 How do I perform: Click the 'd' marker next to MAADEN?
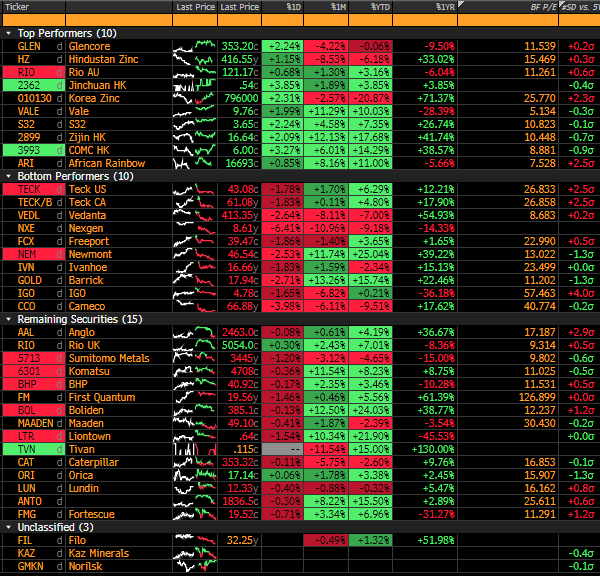click(x=59, y=423)
